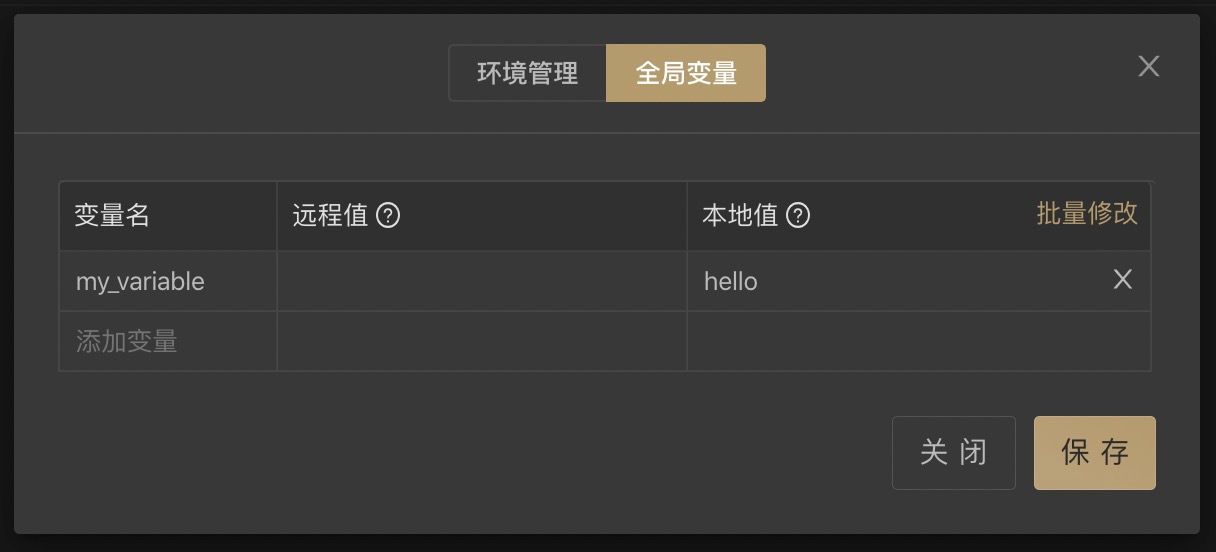
Task: Click the 远程值 column header label
Action: 330,215
